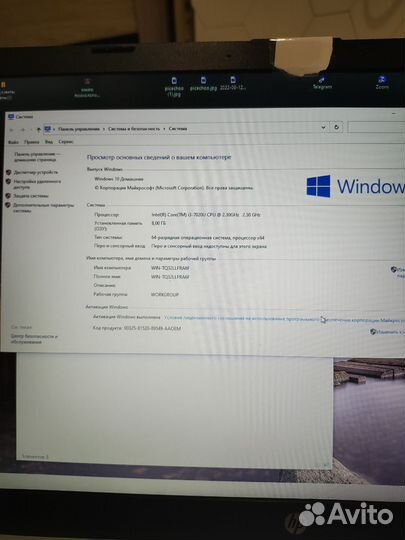Open Дополнительные параметры системы link
The height and width of the screenshot is (540, 405).
tap(43, 208)
